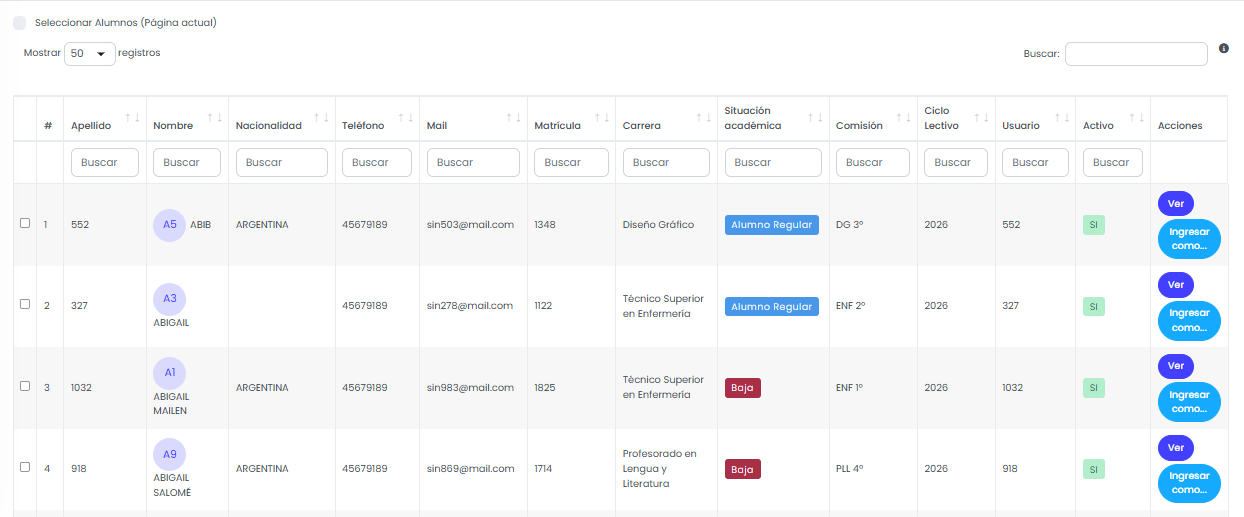Click the matrícula value 1348
This screenshot has height=517, width=1244.
(x=543, y=225)
